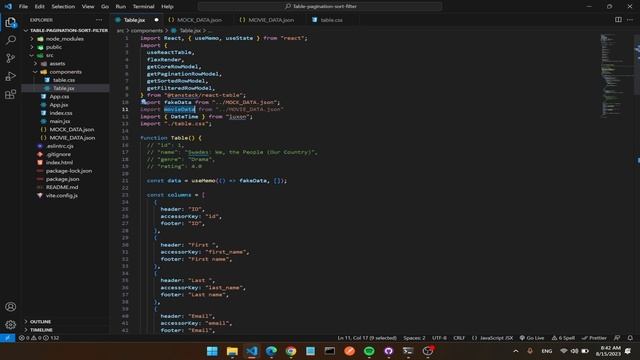Image resolution: width=640 pixels, height=360 pixels.
Task: Open the Accounts menu icon
Action: [x=11, y=307]
